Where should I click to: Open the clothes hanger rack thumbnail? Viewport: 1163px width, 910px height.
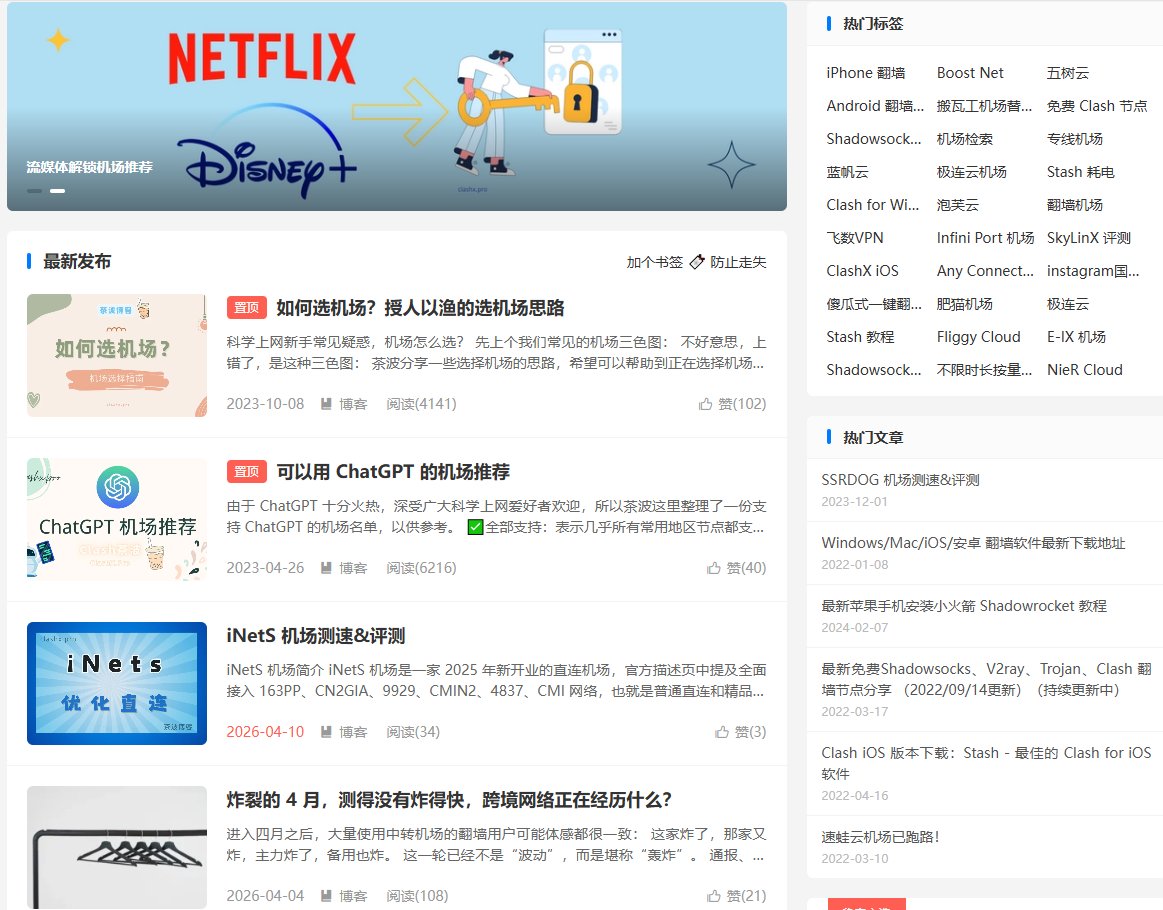click(x=116, y=847)
